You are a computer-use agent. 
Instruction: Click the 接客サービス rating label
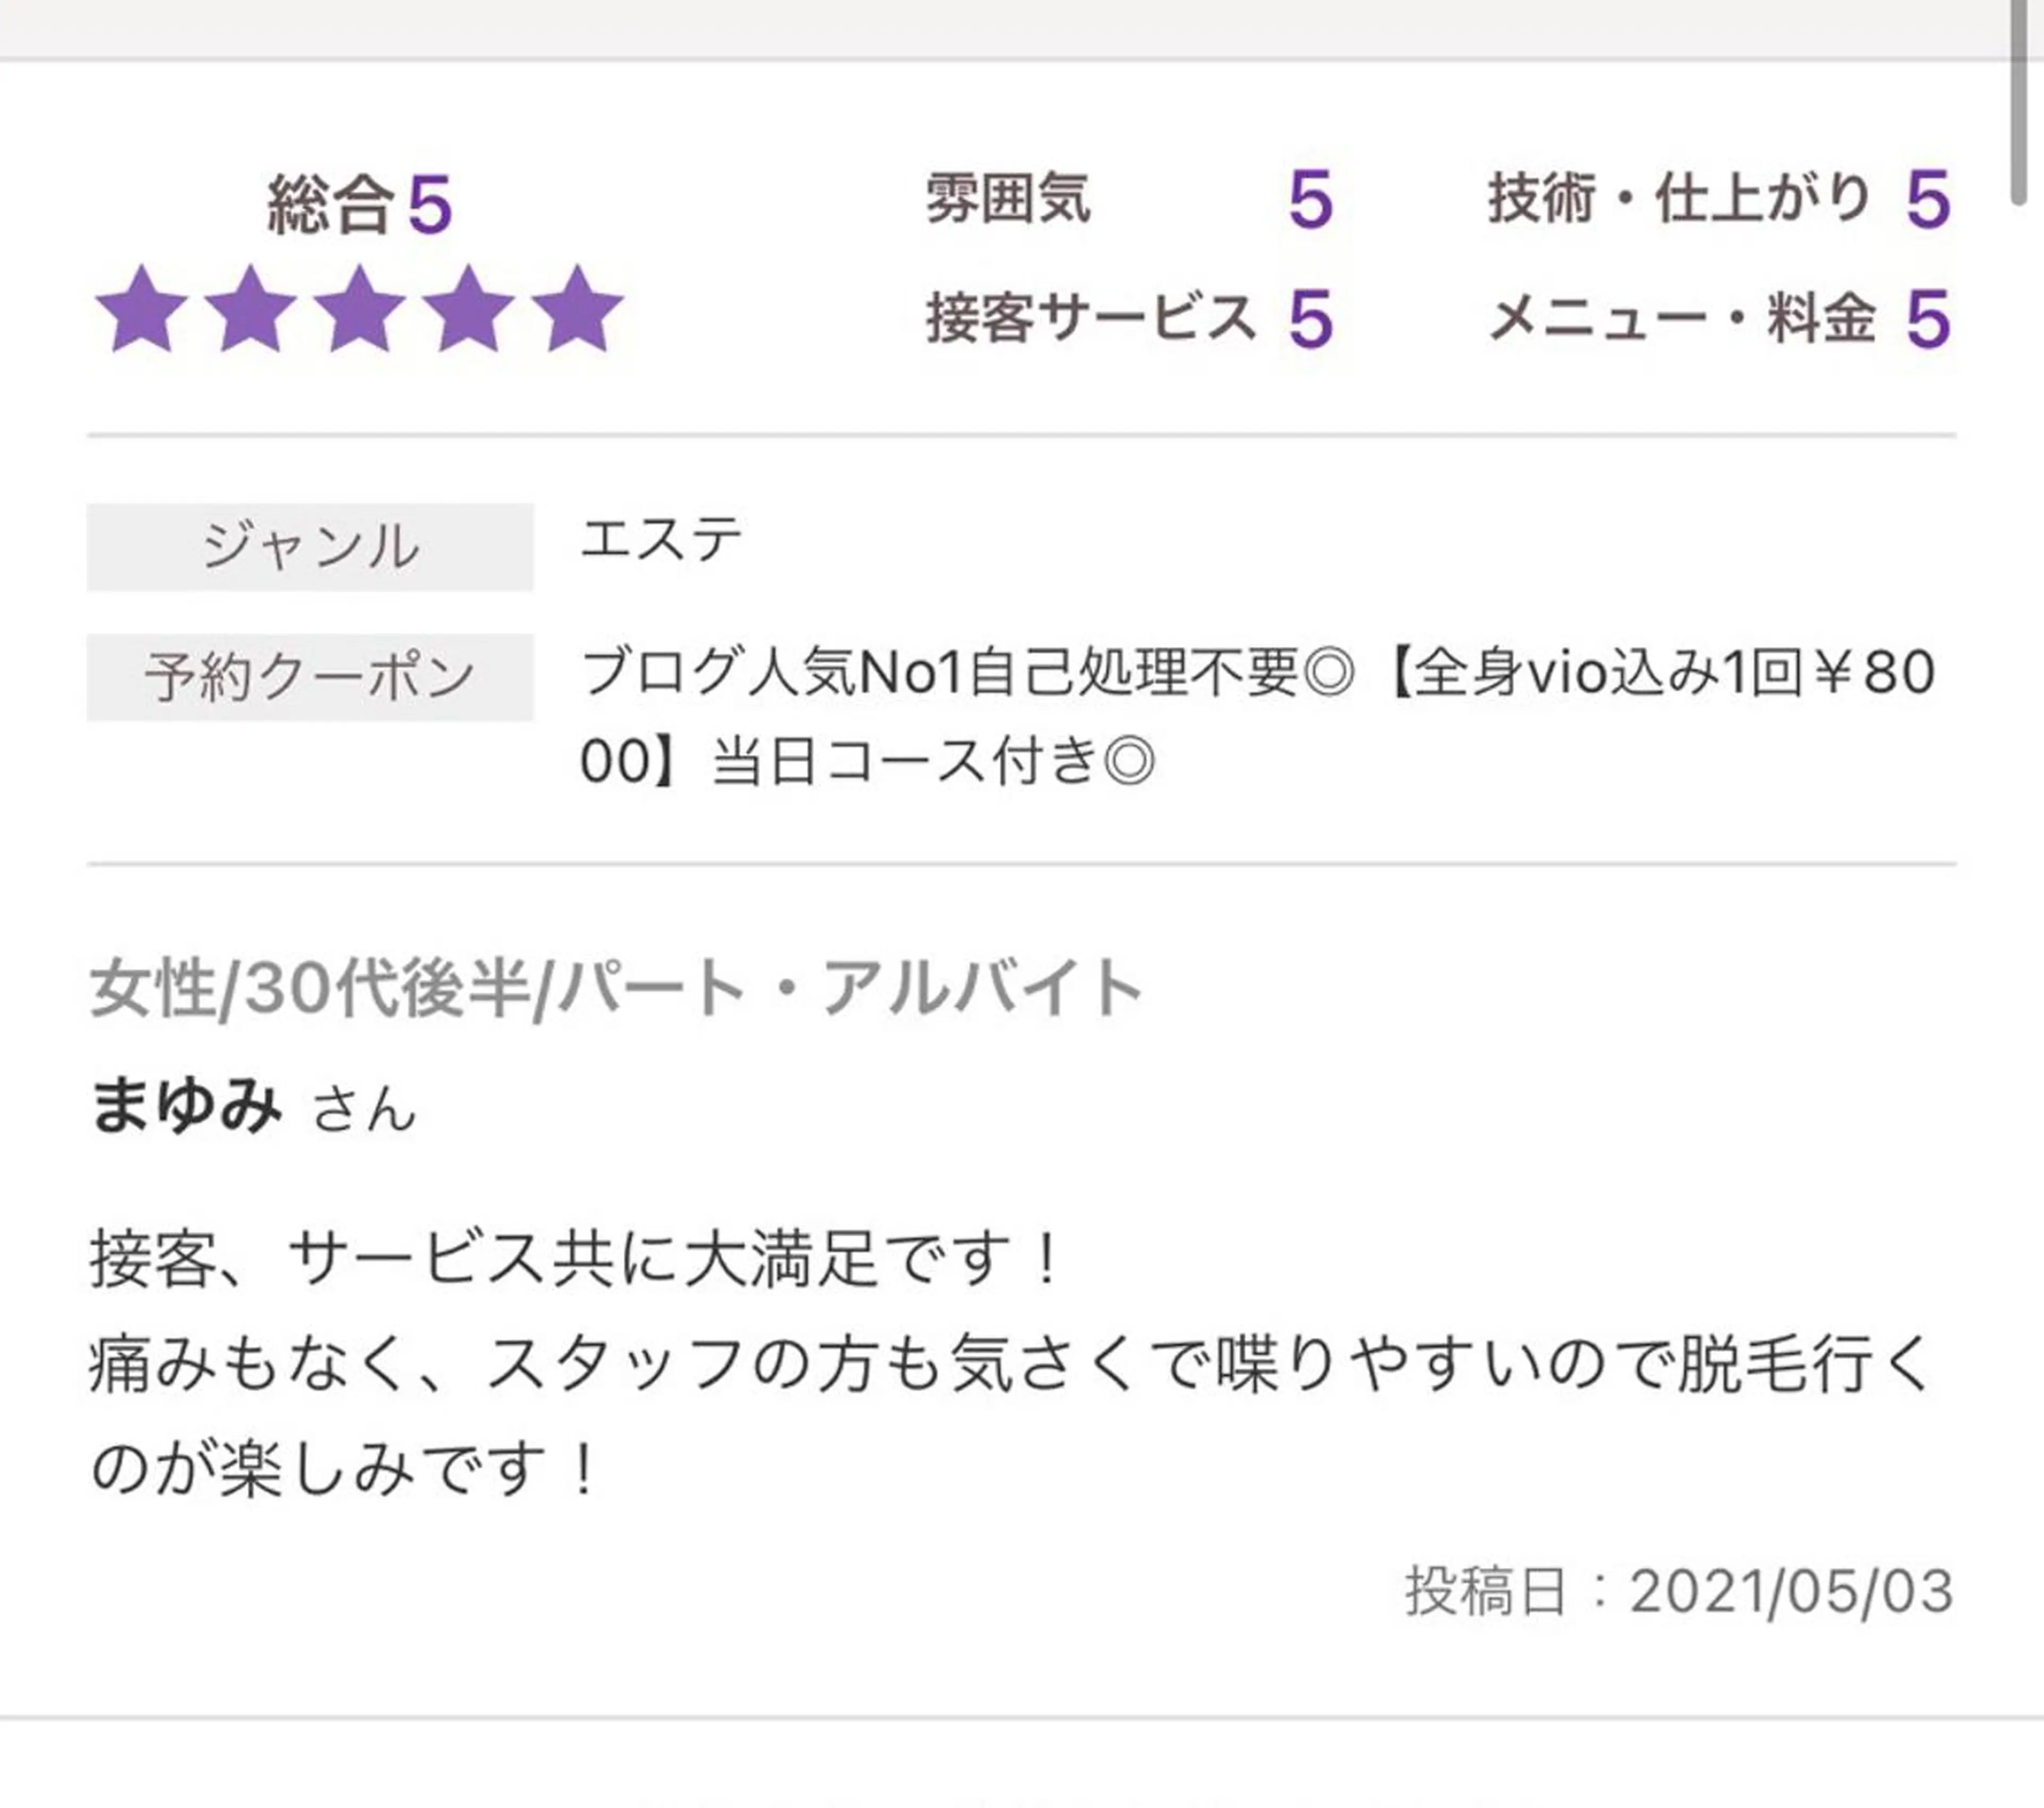click(x=1091, y=319)
